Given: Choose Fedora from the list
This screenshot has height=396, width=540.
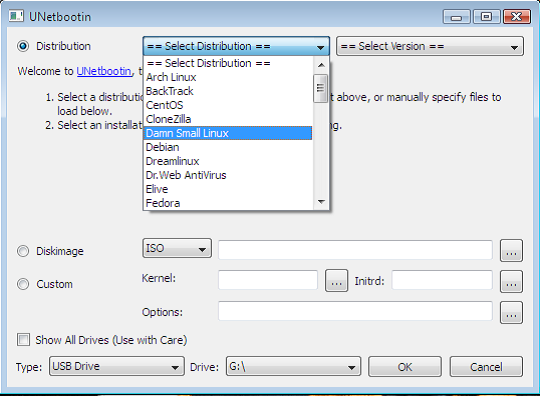Looking at the screenshot, I should point(228,203).
